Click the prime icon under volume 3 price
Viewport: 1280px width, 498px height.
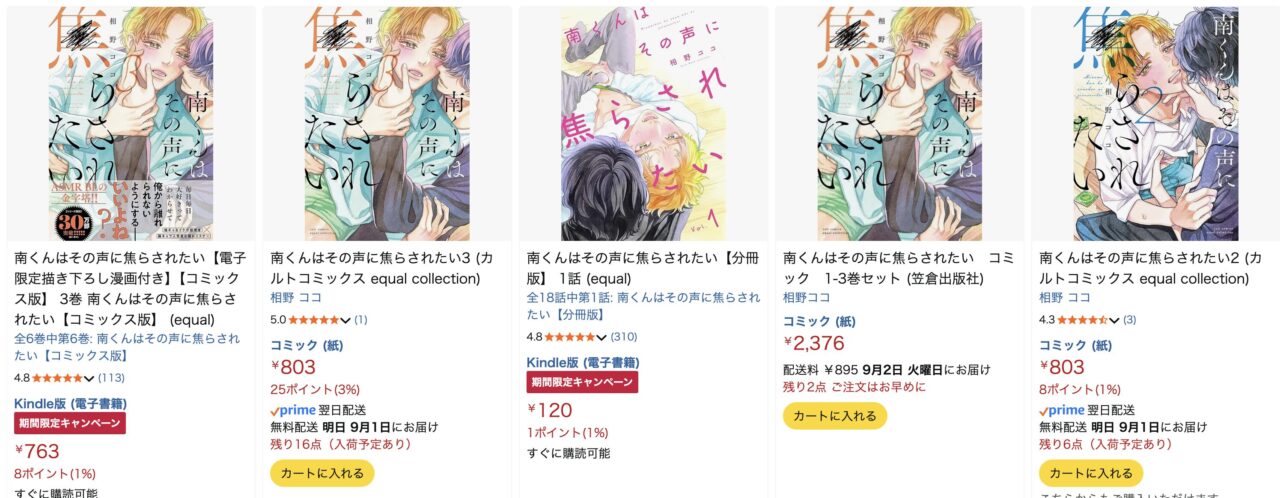(292, 410)
